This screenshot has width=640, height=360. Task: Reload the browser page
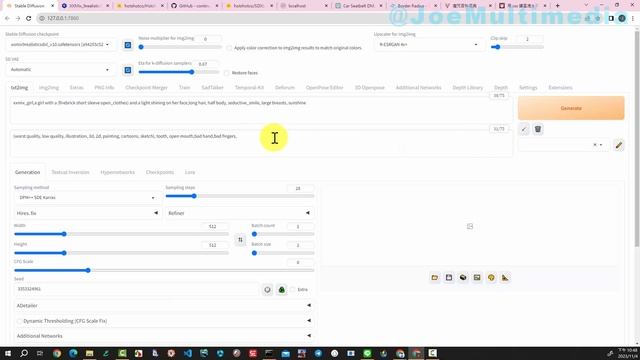(x=29, y=18)
